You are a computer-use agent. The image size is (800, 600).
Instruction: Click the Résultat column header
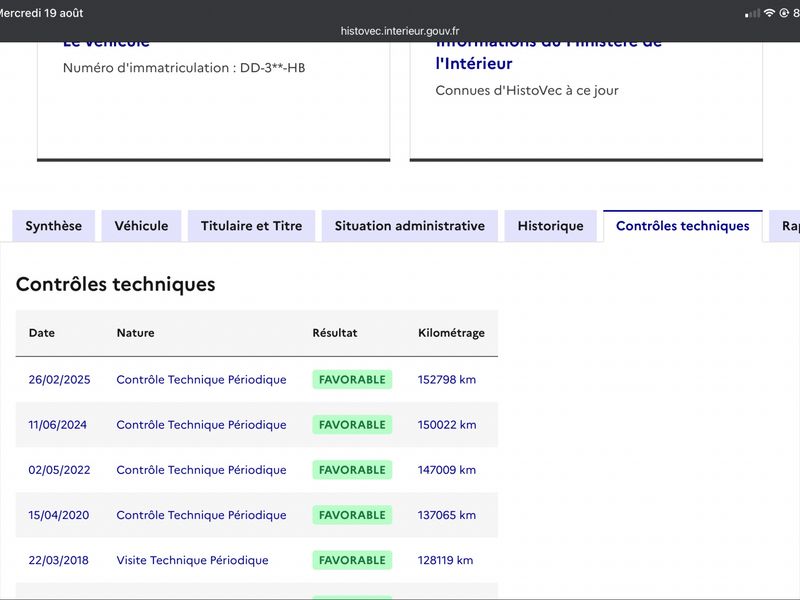pos(335,333)
